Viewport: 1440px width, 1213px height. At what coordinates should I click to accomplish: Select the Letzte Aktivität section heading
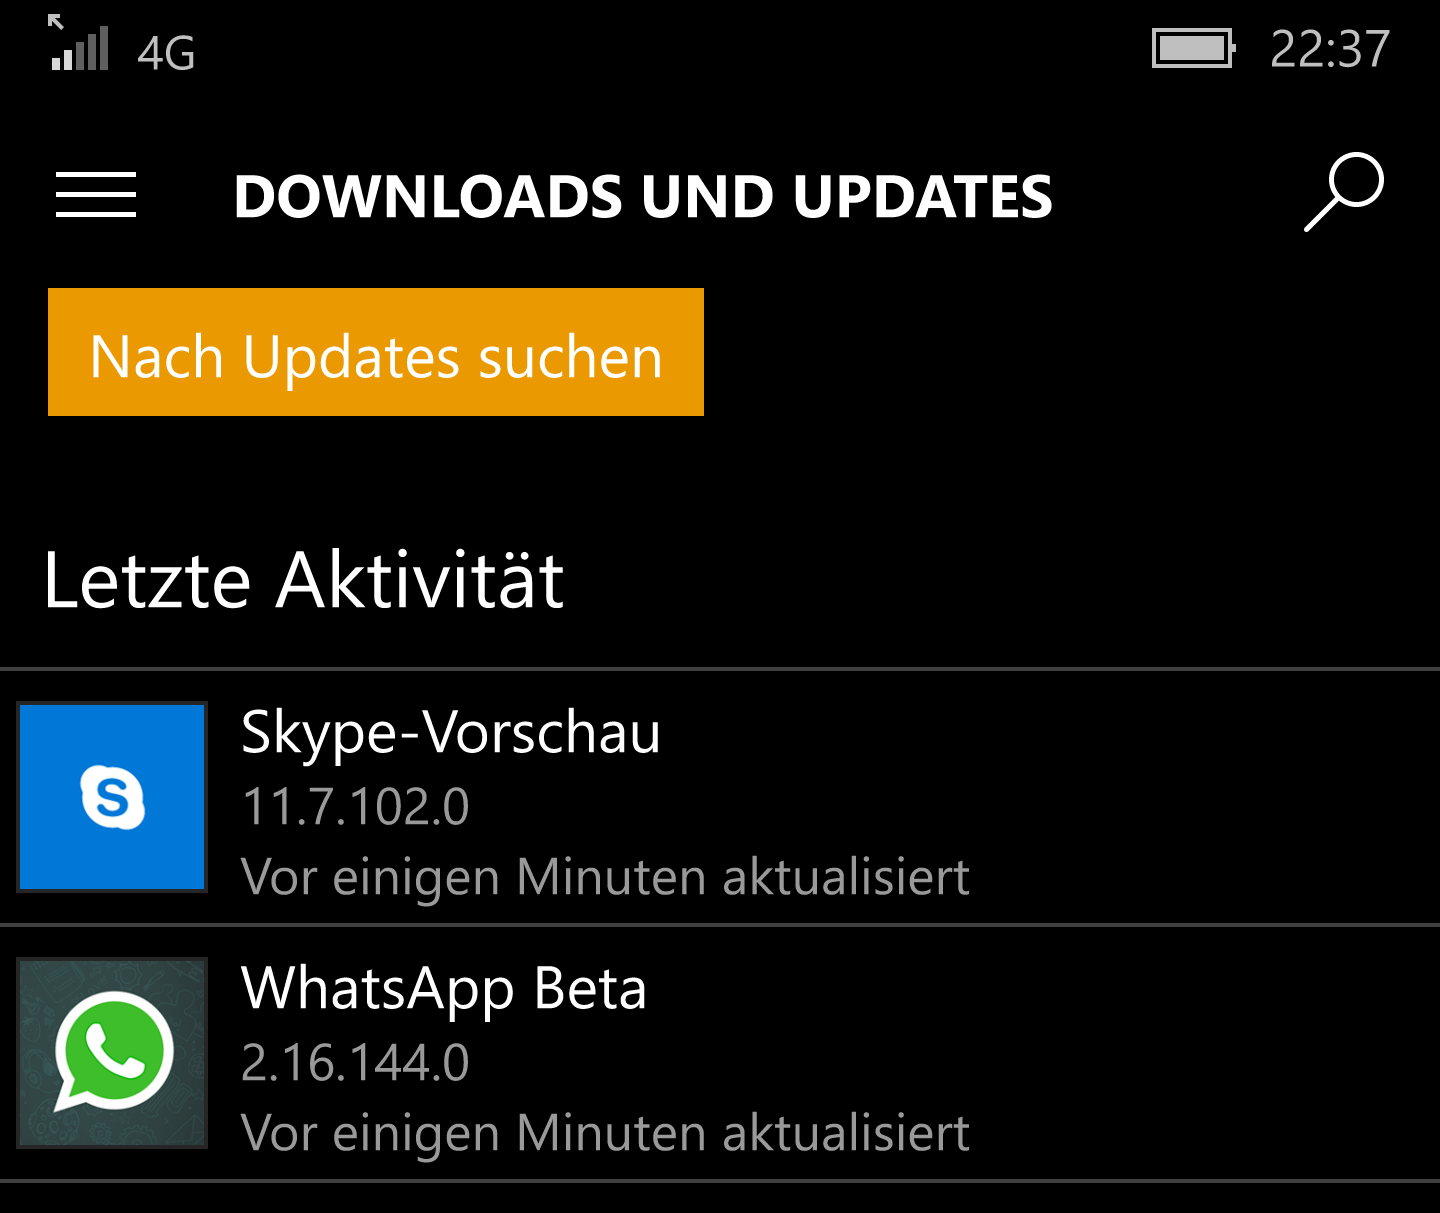pos(304,580)
